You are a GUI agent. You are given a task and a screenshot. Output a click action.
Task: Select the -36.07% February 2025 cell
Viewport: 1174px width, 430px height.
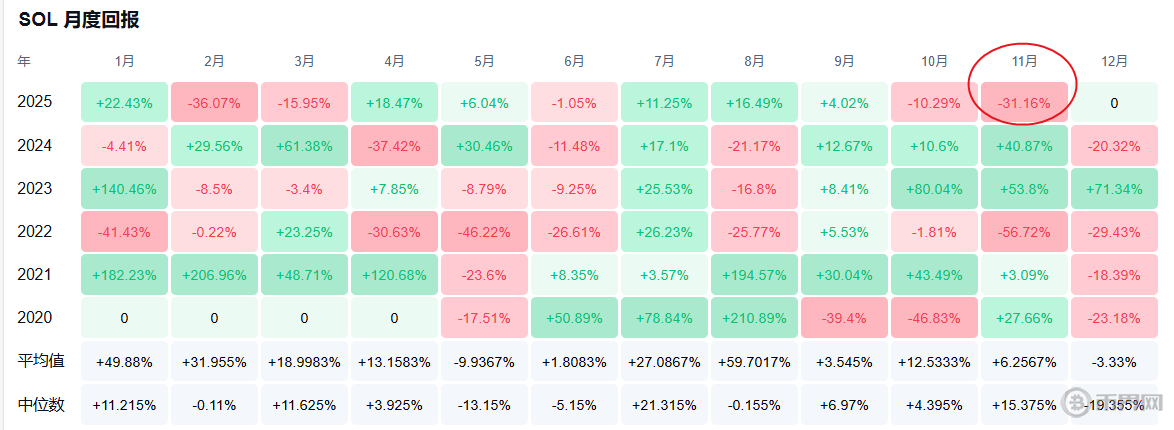pyautogui.click(x=214, y=102)
